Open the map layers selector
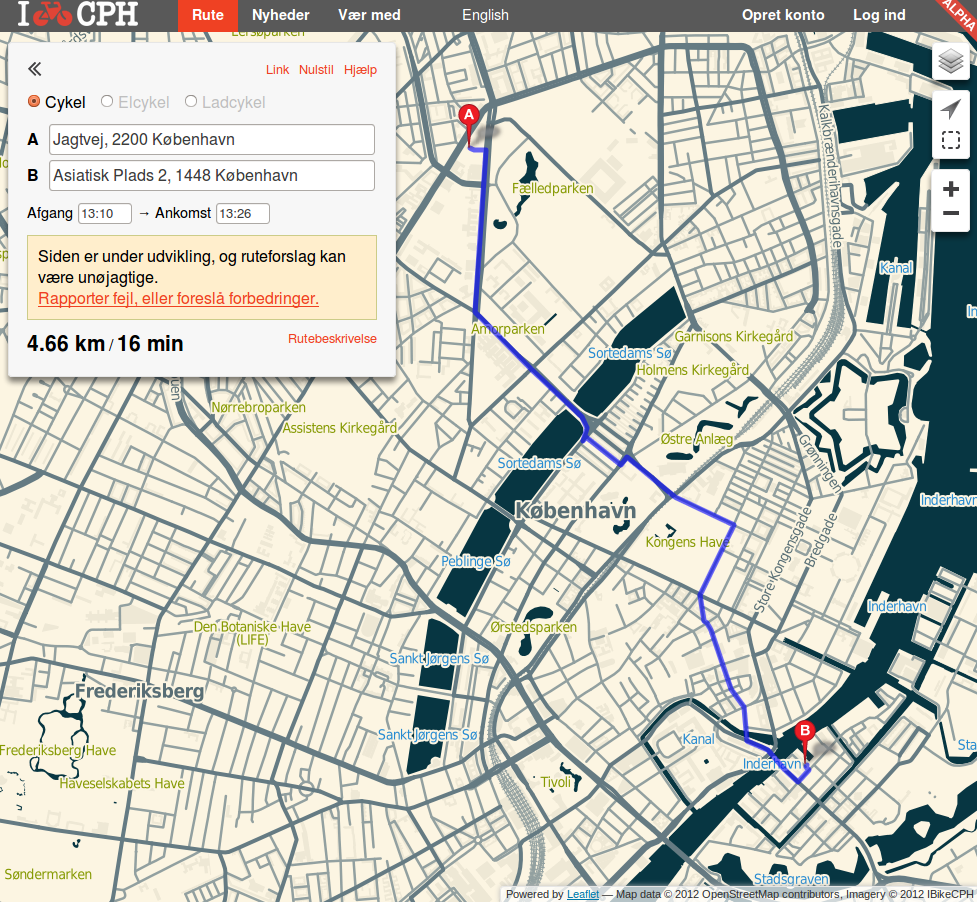Viewport: 977px width, 902px height. point(951,62)
